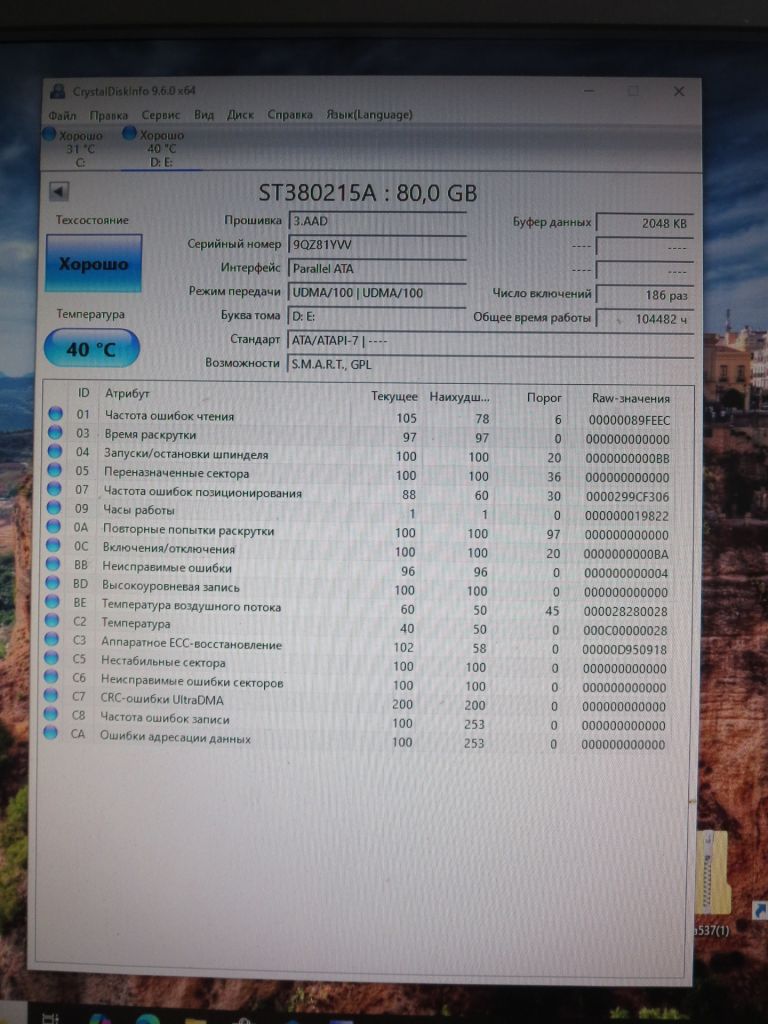Select row text Переназначенные сектора
Image resolution: width=768 pixels, height=1024 pixels.
(x=176, y=473)
